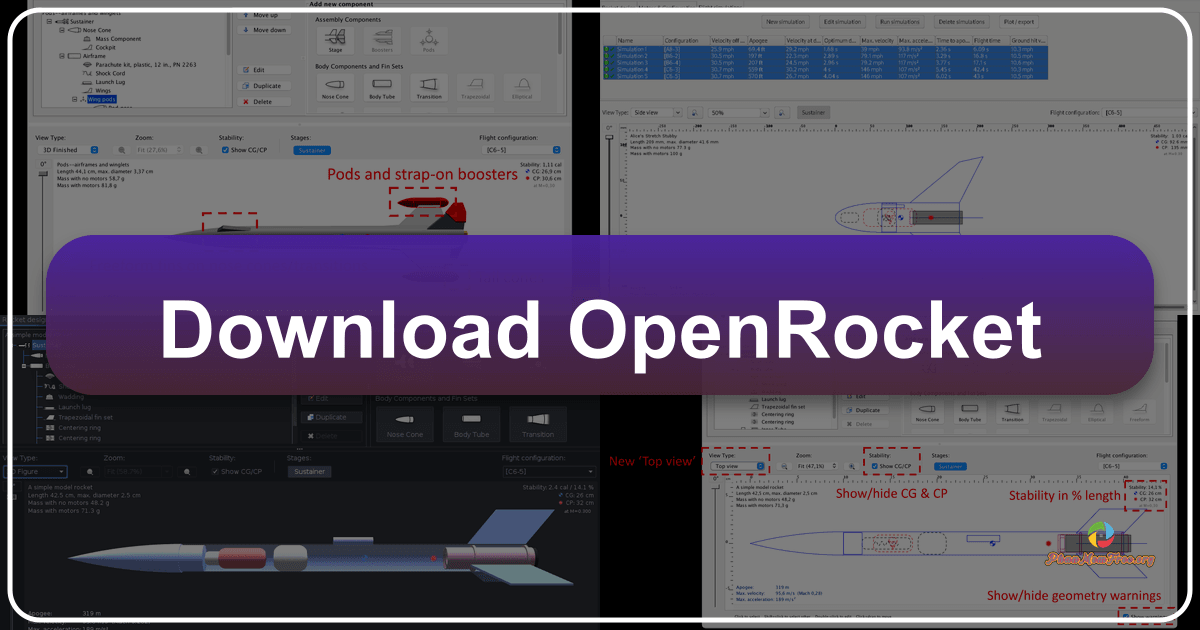
Task: Click the Sustainer stage button
Action: click(x=313, y=148)
